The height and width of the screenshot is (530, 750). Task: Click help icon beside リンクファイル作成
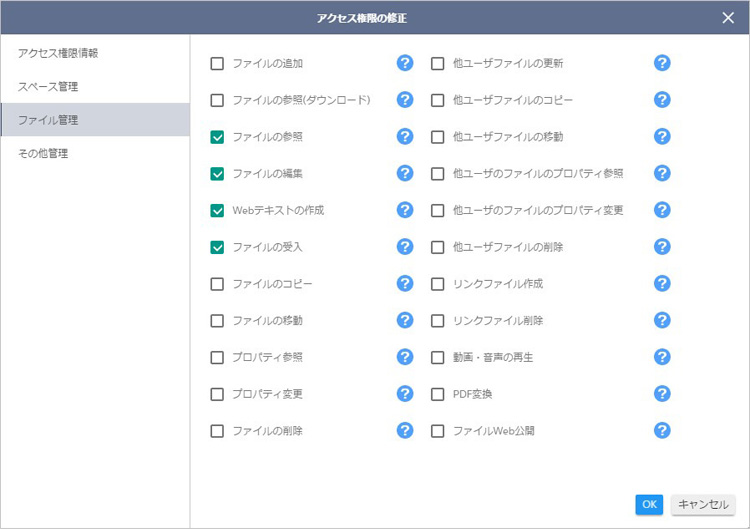(x=662, y=284)
